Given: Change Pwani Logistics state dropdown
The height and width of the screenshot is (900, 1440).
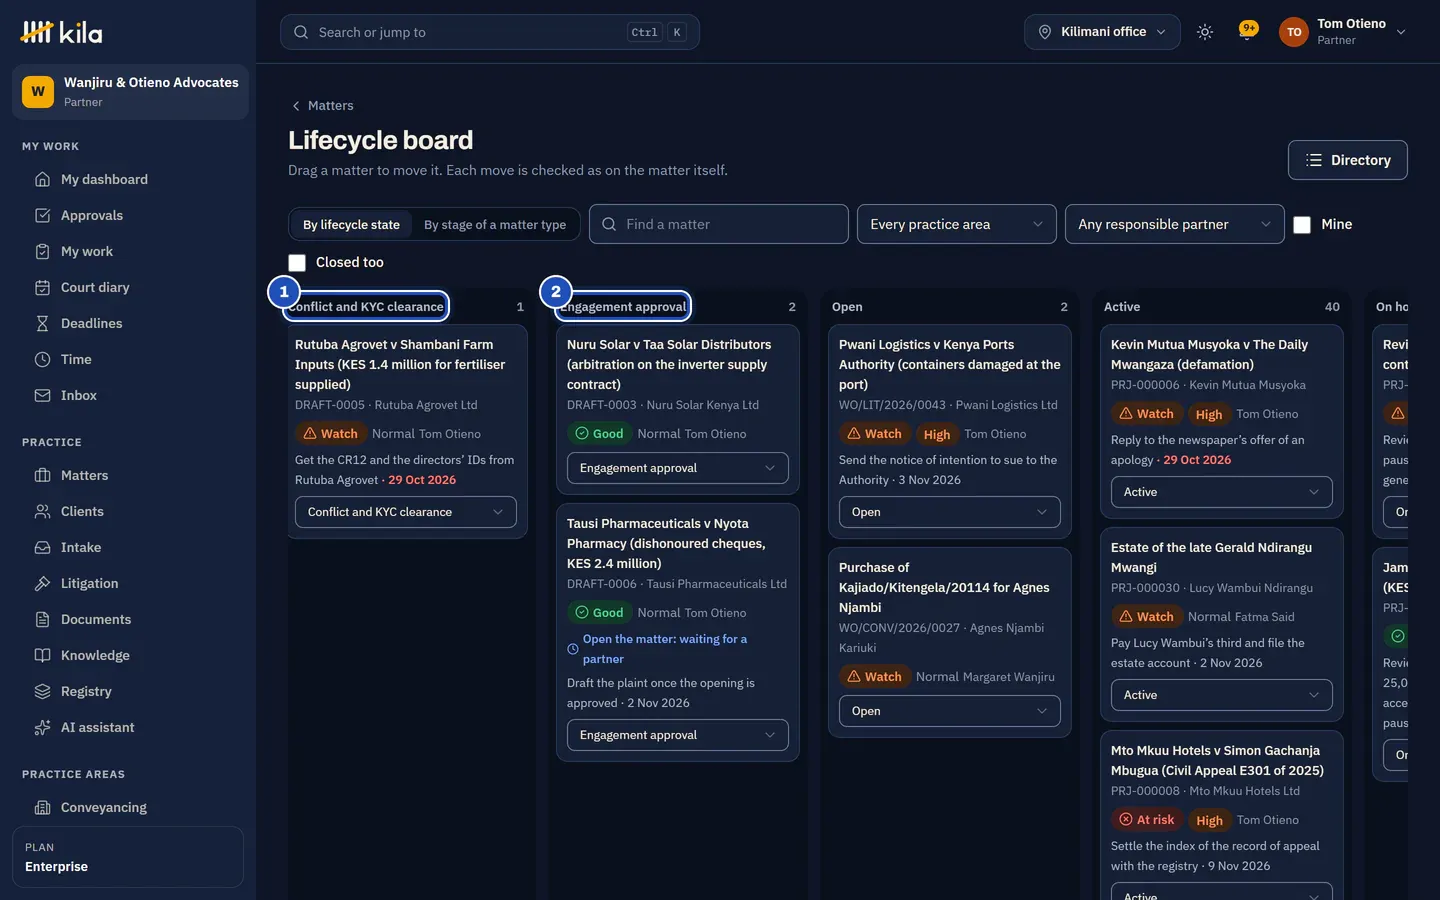Looking at the screenshot, I should (950, 512).
